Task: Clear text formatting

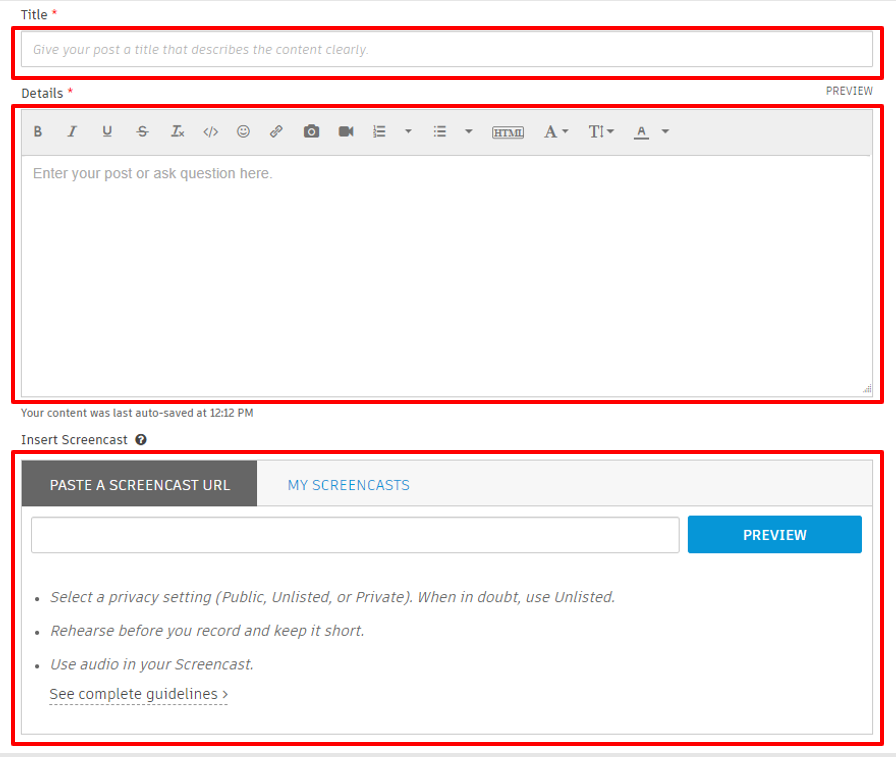Action: 177,131
